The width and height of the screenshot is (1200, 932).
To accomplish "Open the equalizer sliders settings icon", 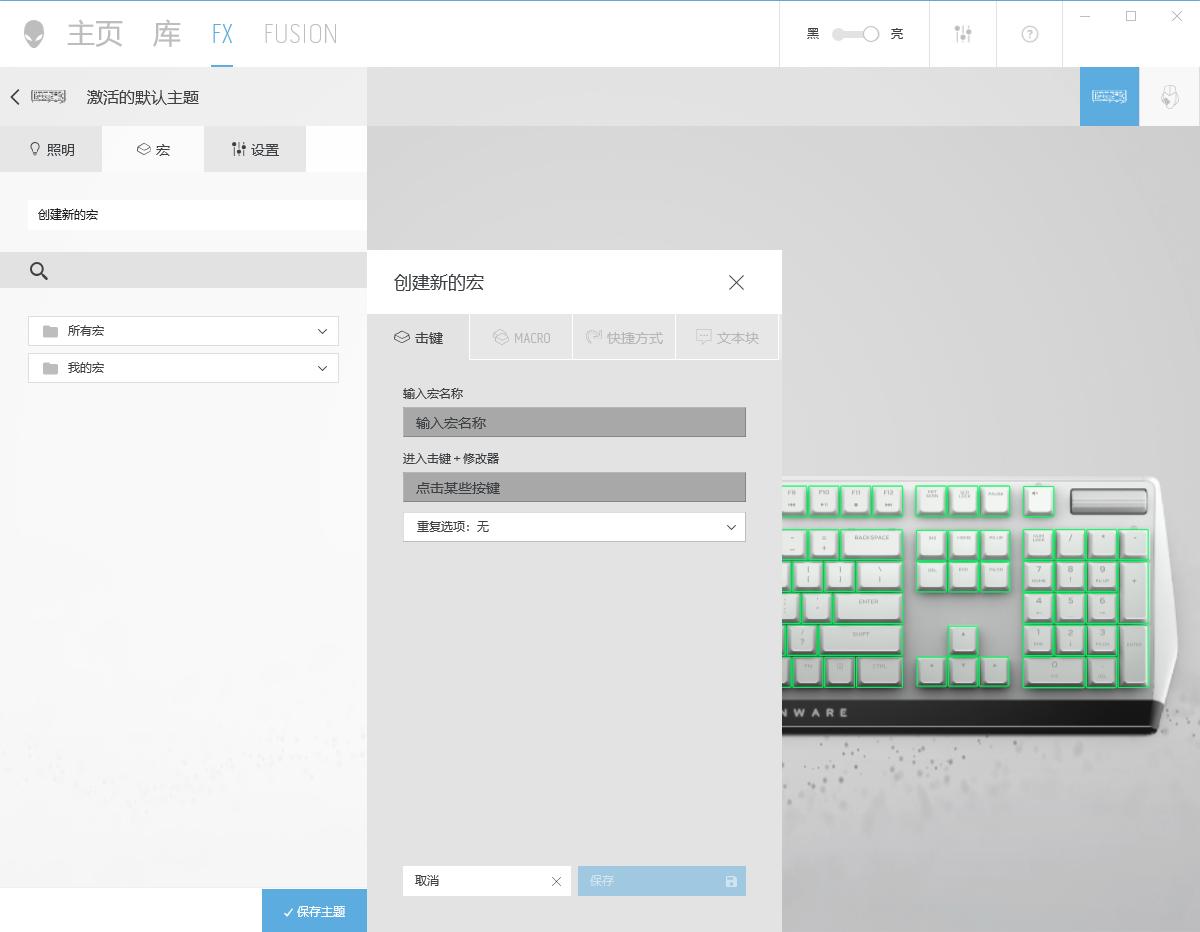I will pyautogui.click(x=963, y=34).
